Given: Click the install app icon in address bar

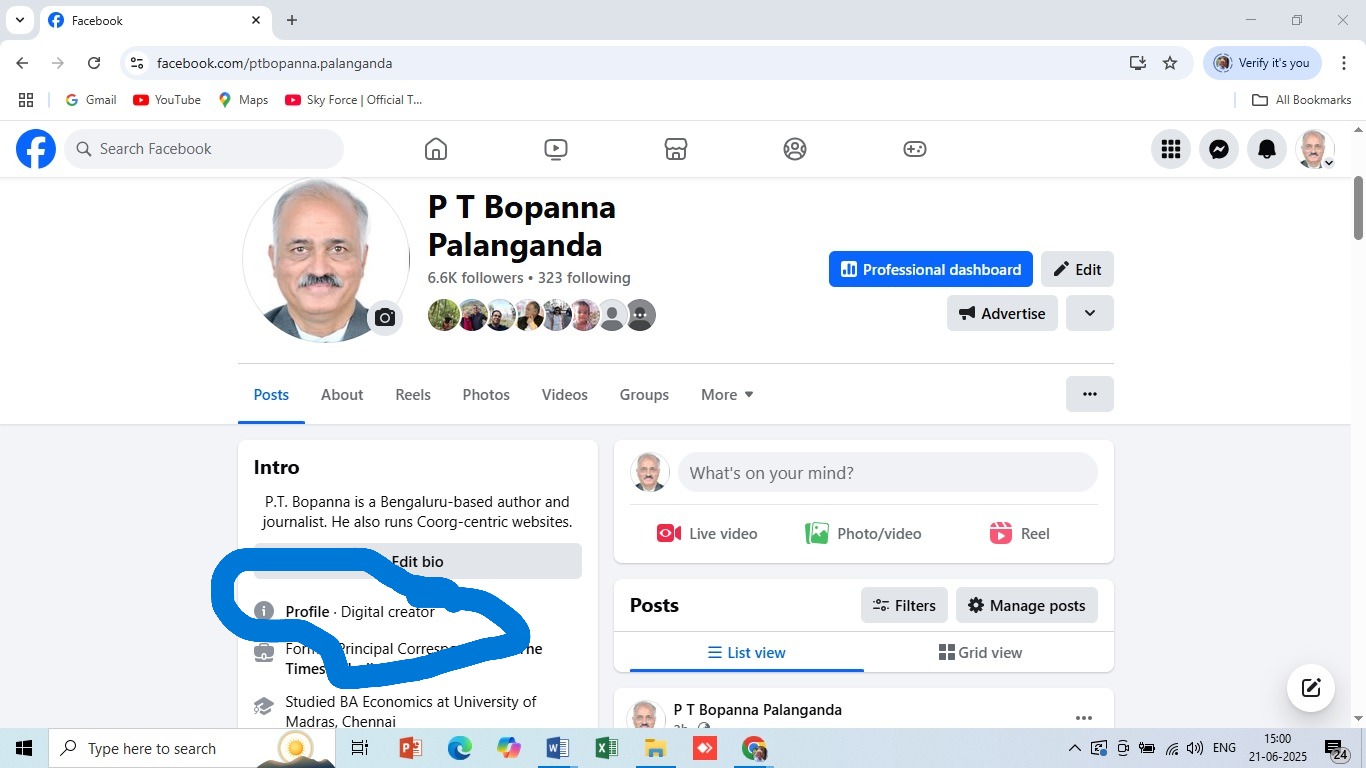Looking at the screenshot, I should [x=1138, y=63].
